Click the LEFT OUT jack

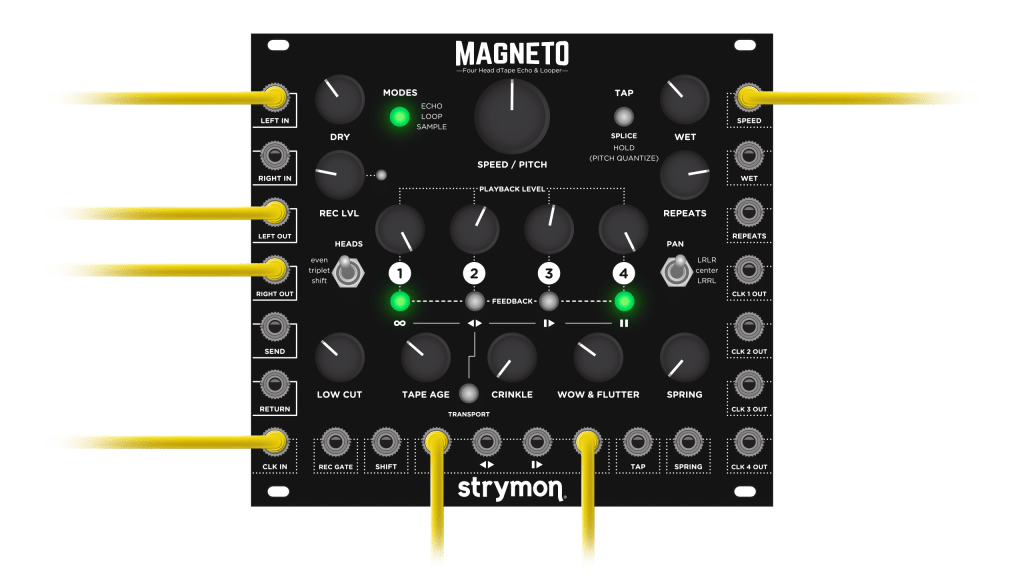tap(275, 213)
